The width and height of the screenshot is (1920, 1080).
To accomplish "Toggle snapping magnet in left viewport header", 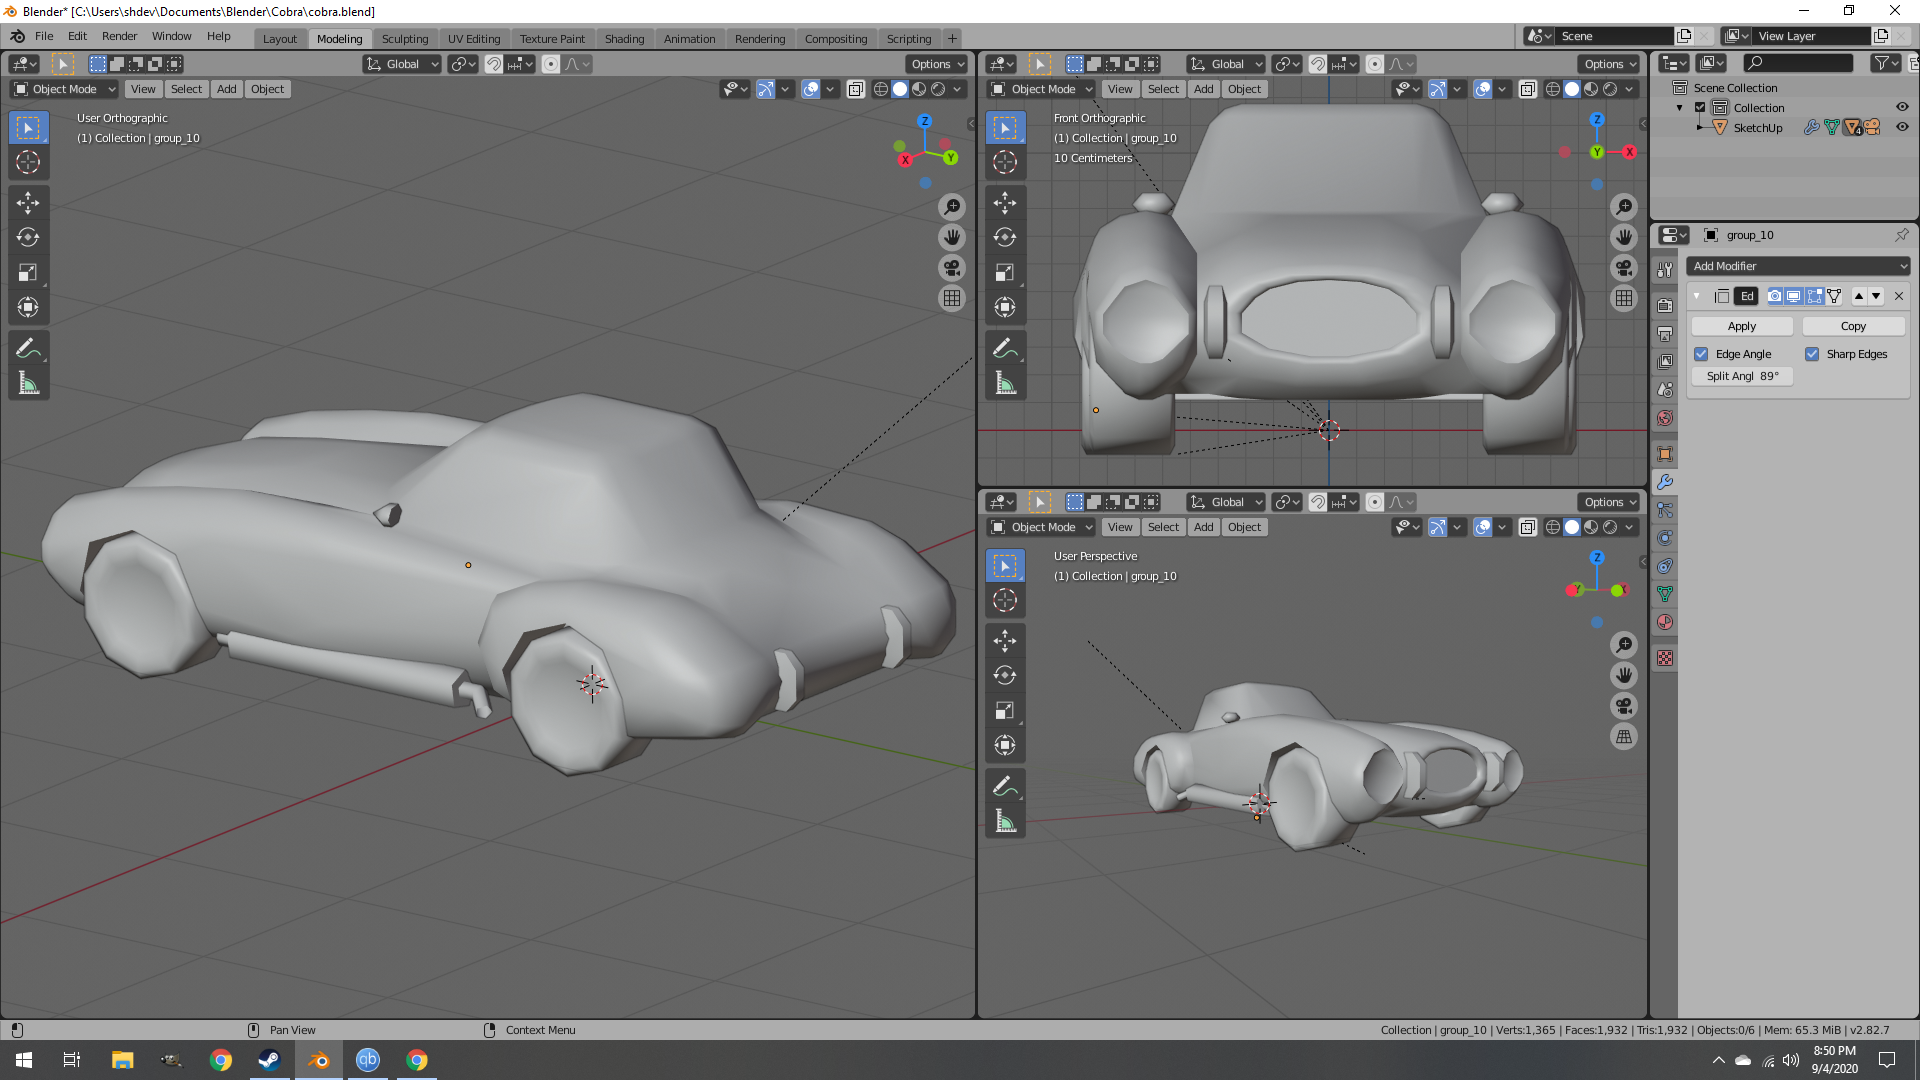I will click(x=494, y=64).
